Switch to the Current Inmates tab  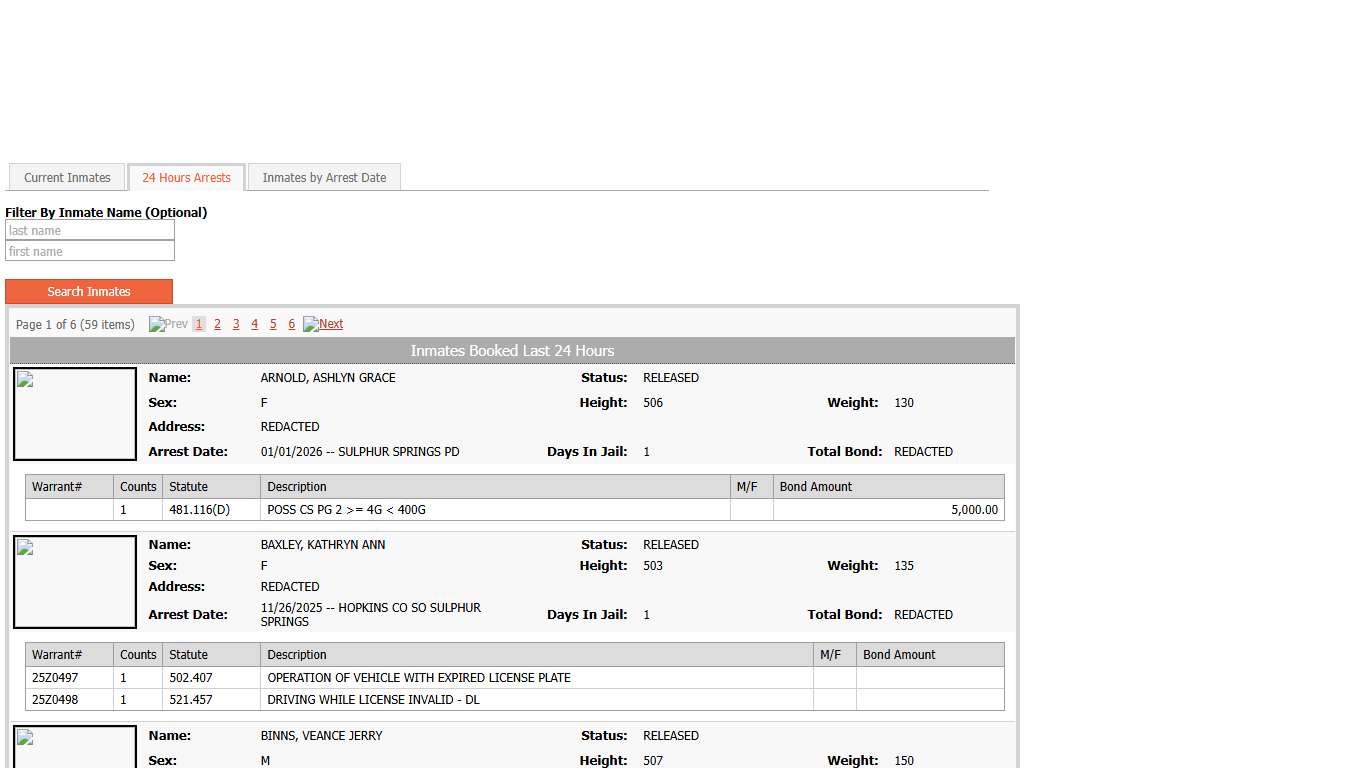pyautogui.click(x=67, y=178)
